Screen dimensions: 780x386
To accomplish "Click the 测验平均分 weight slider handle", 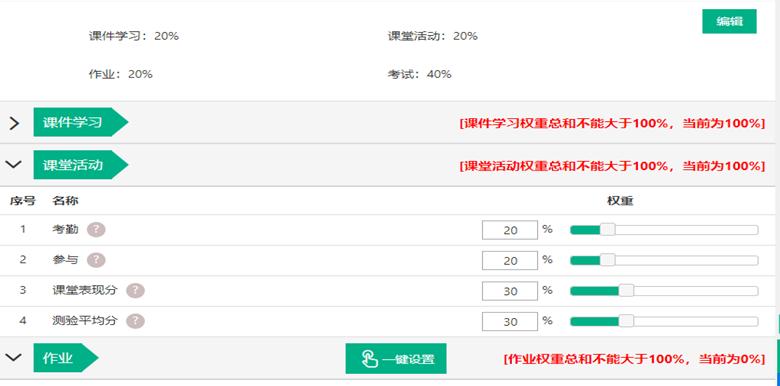I will pyautogui.click(x=626, y=321).
